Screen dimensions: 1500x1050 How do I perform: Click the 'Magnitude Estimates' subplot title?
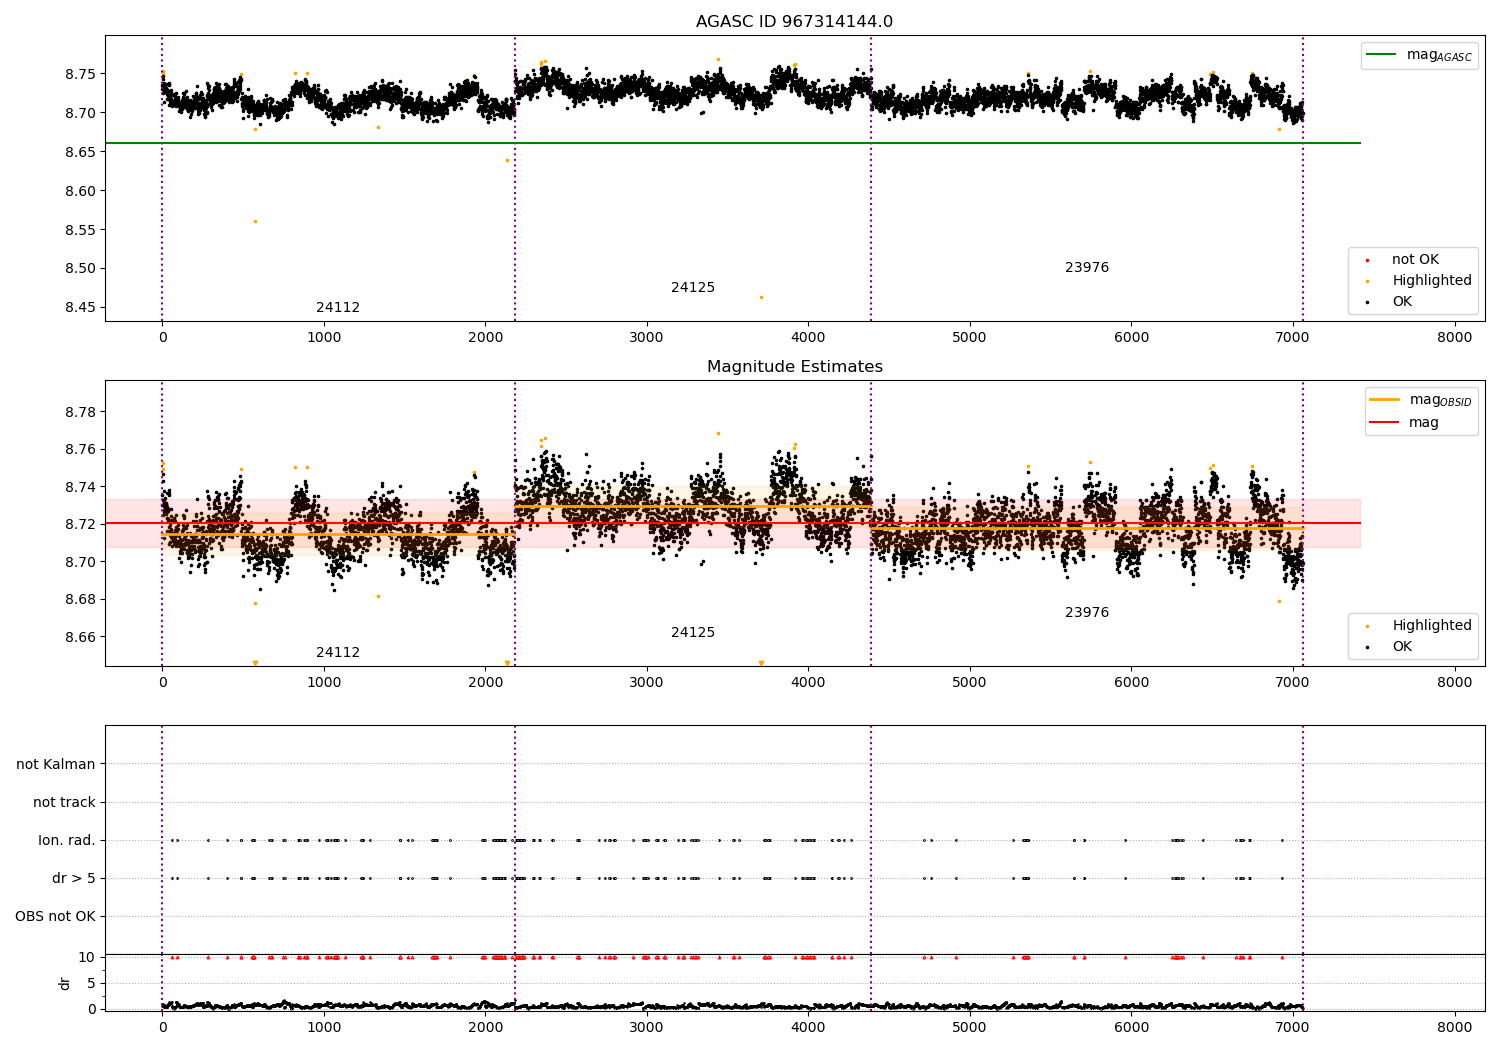point(795,367)
